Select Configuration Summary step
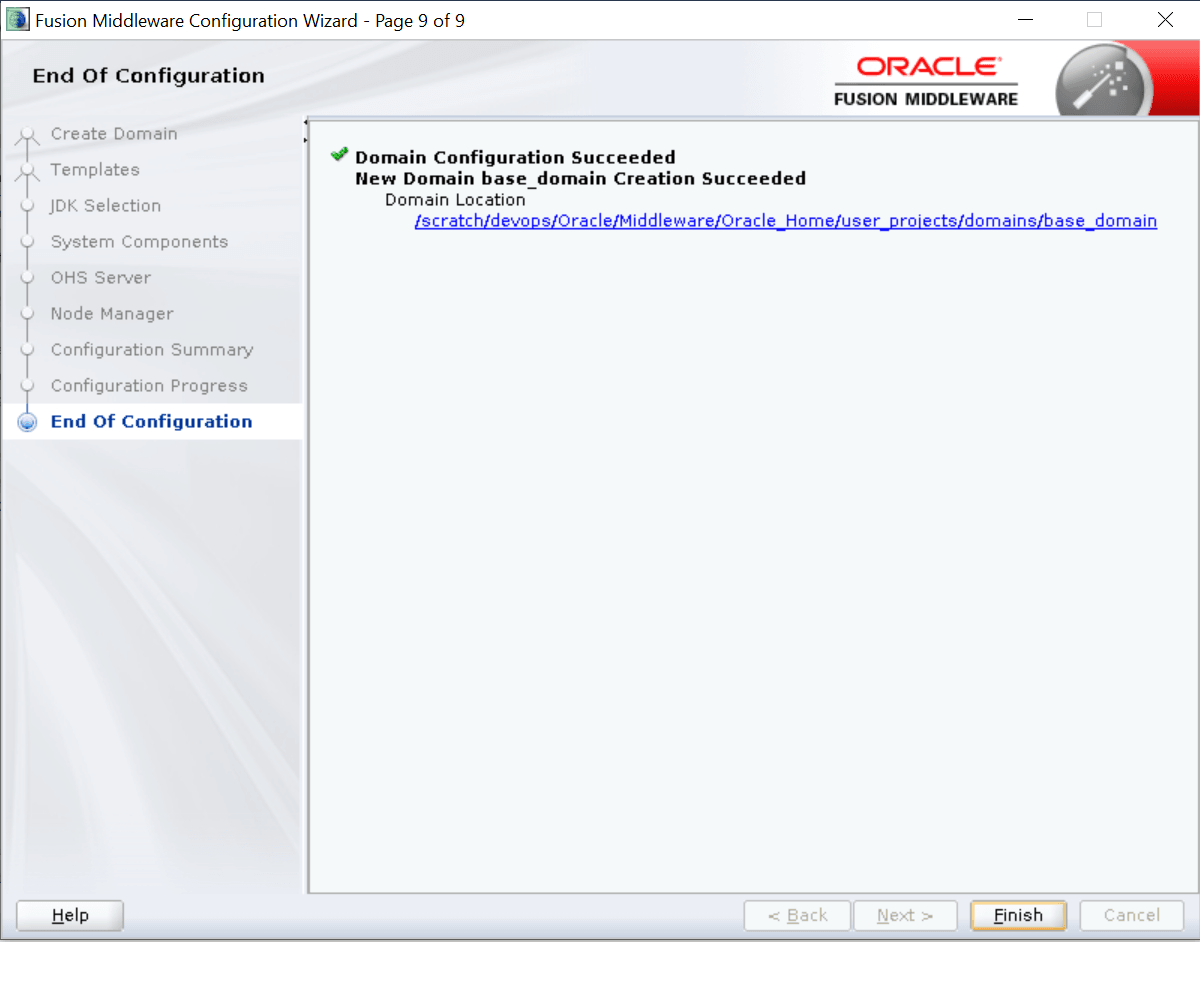1202x982 pixels. pyautogui.click(x=152, y=350)
